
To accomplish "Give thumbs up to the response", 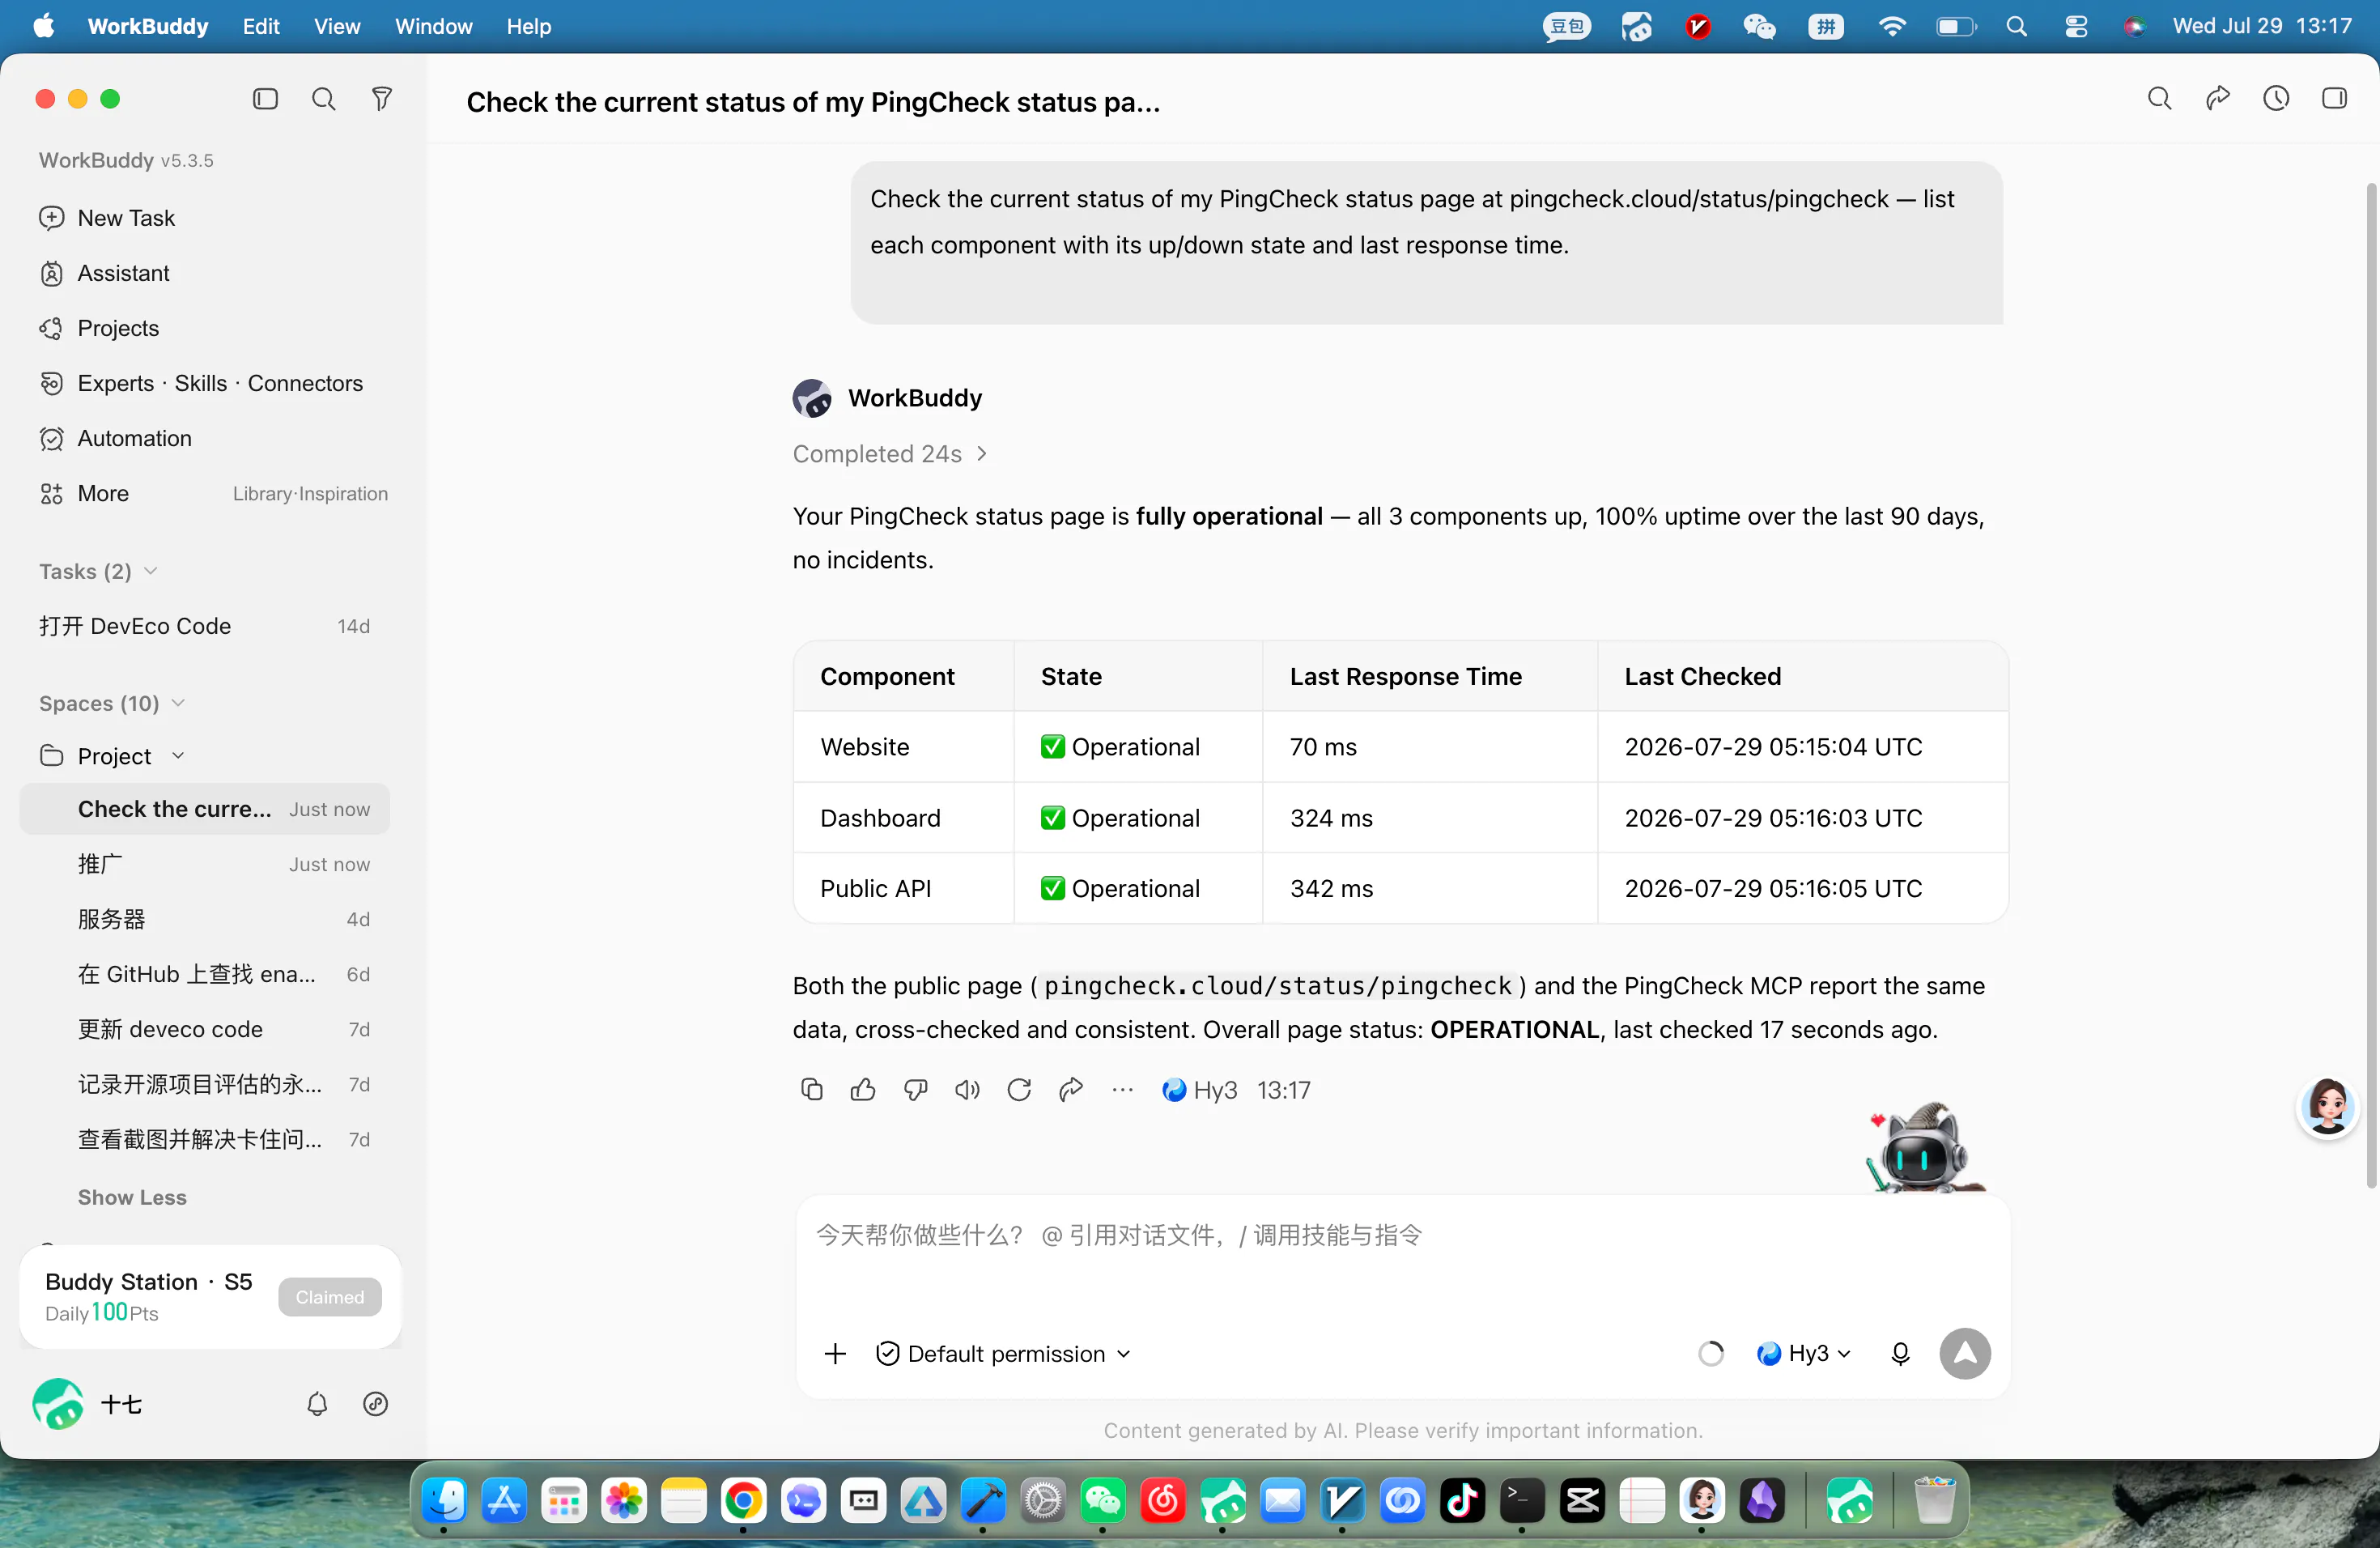I will point(863,1089).
